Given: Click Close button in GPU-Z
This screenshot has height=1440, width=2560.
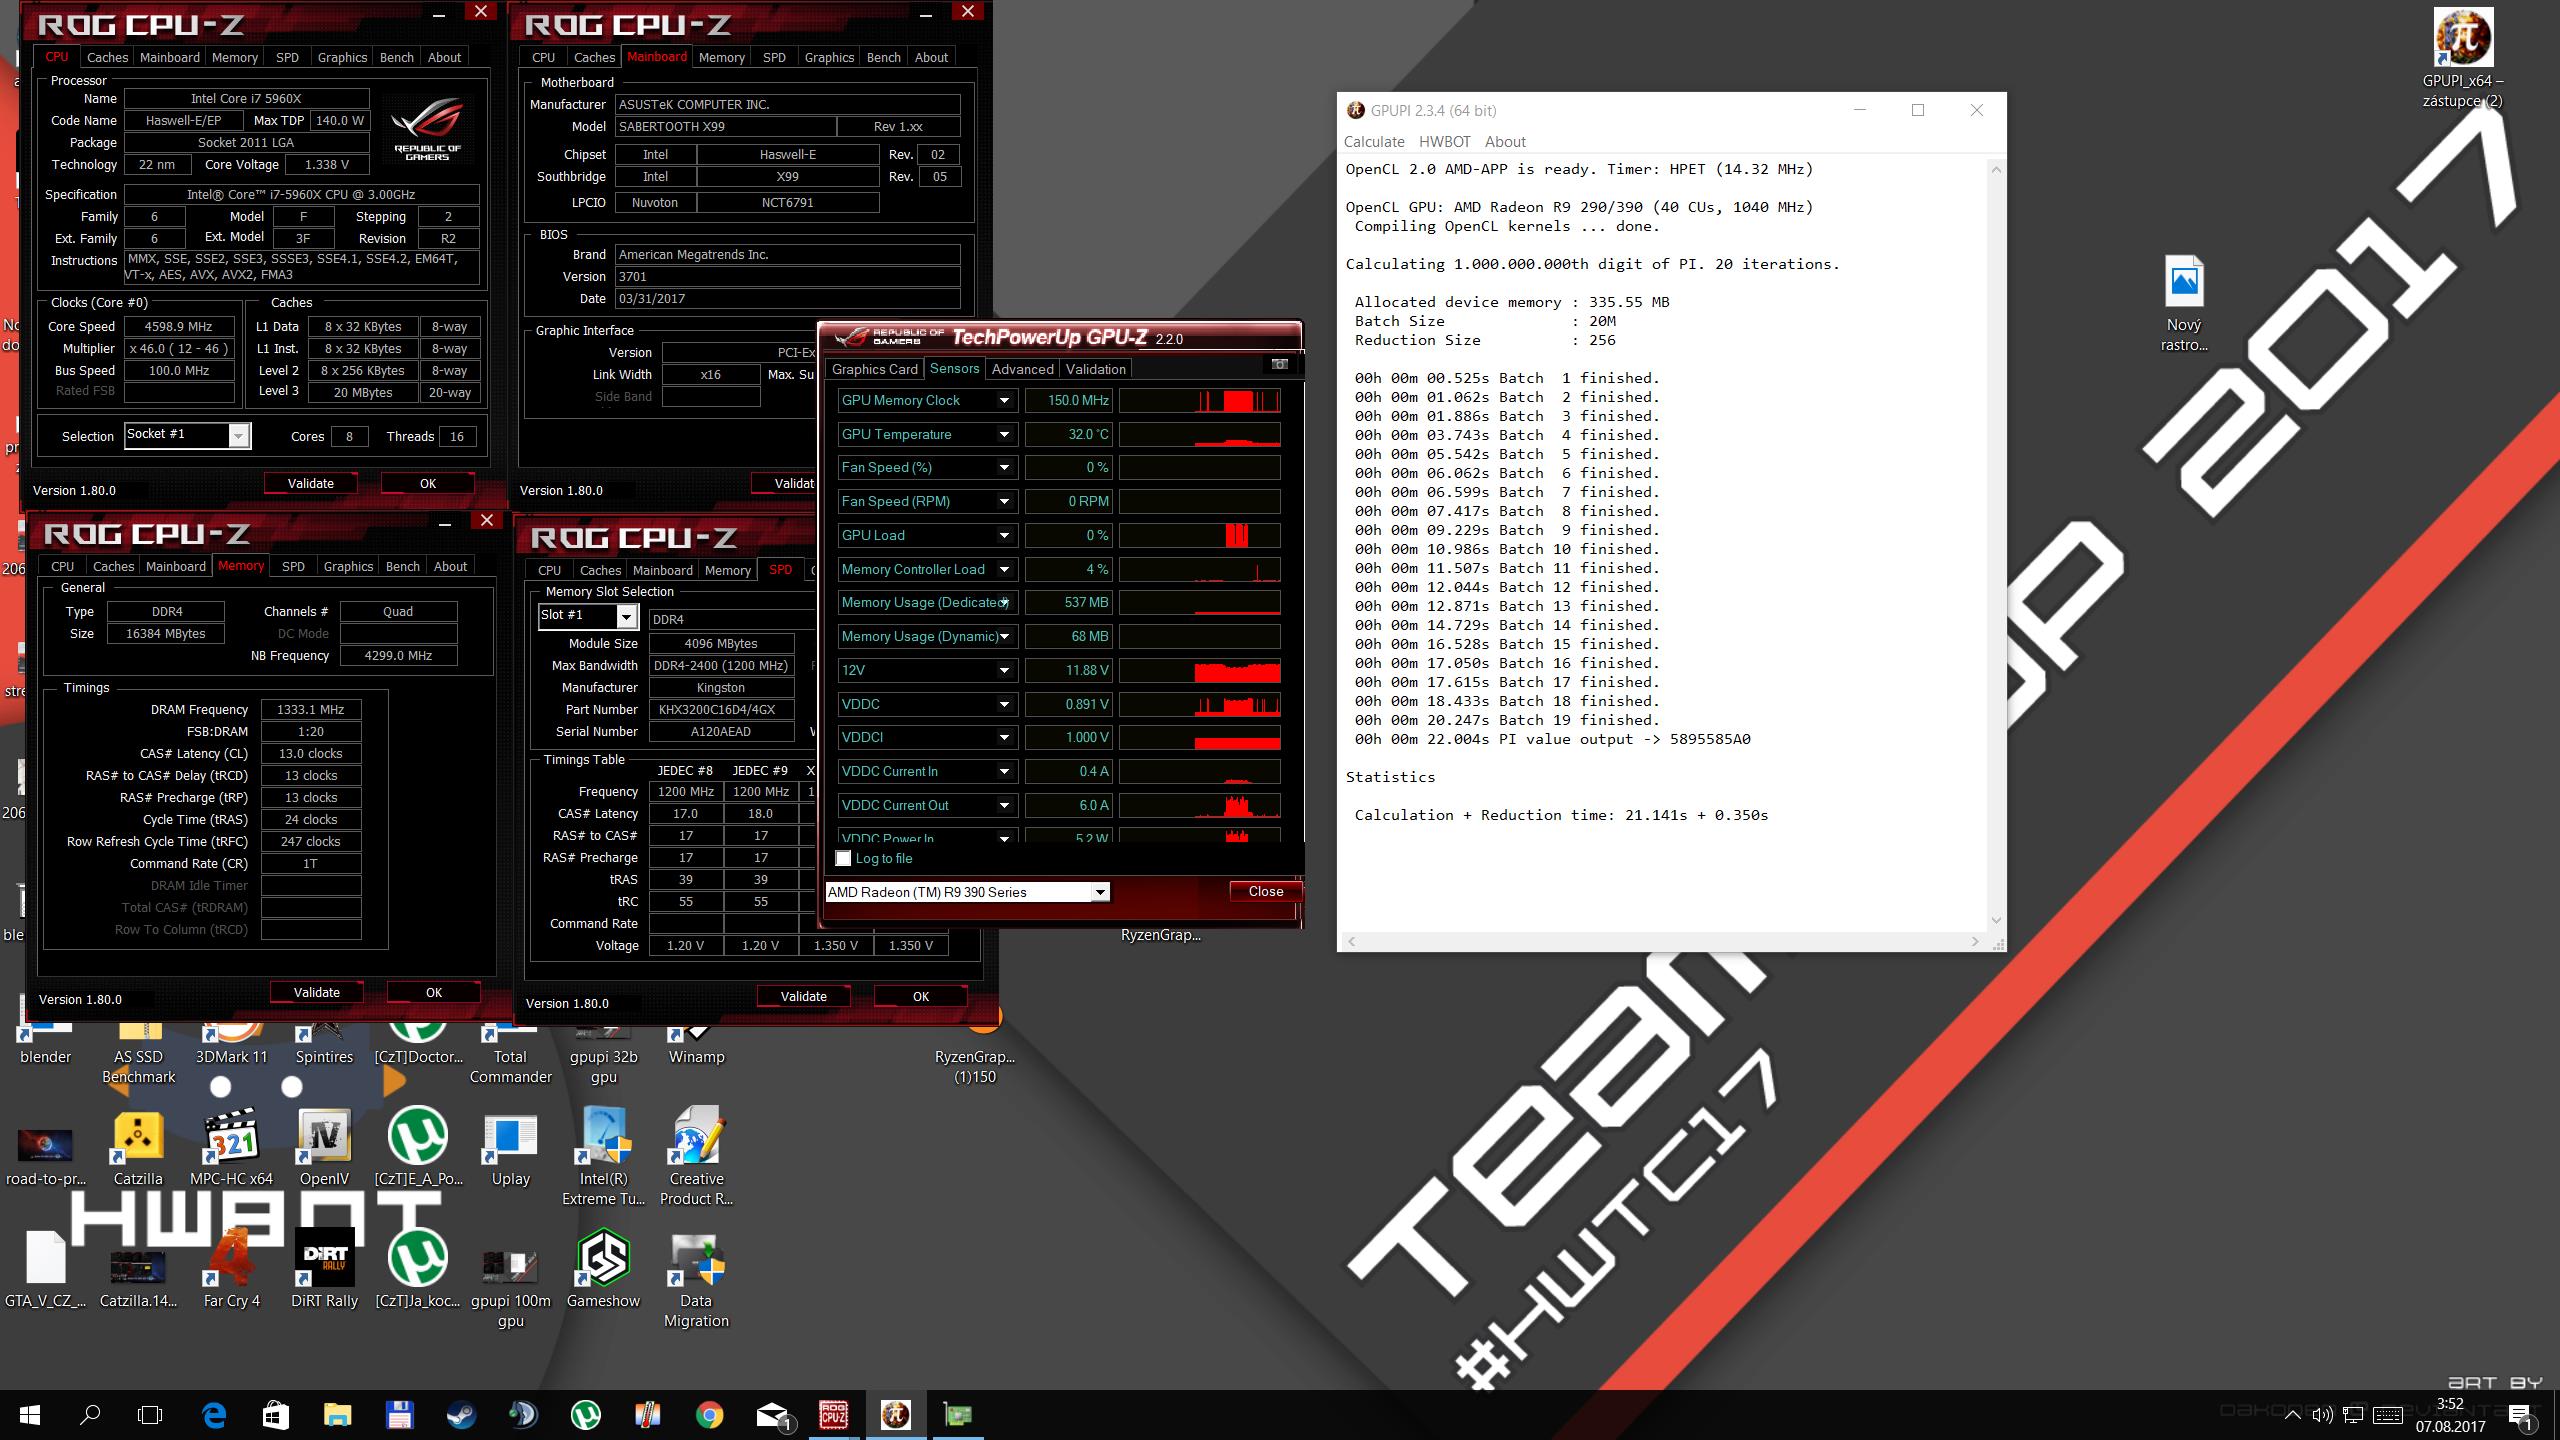Looking at the screenshot, I should point(1265,891).
